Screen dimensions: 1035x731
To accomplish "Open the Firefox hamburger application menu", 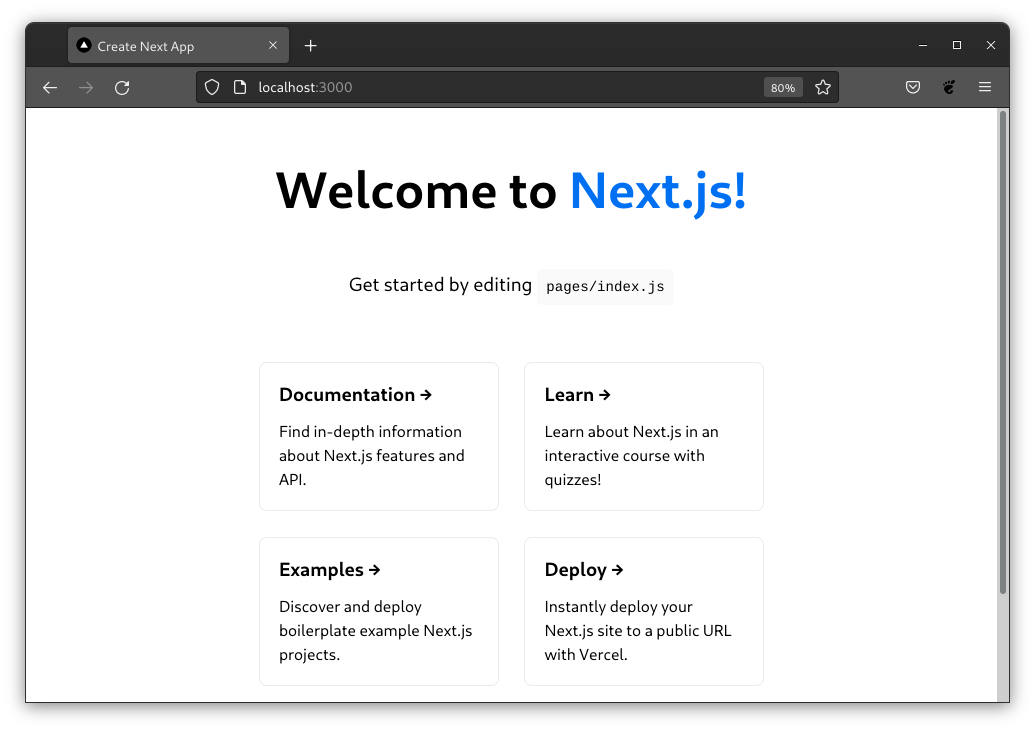I will (985, 88).
